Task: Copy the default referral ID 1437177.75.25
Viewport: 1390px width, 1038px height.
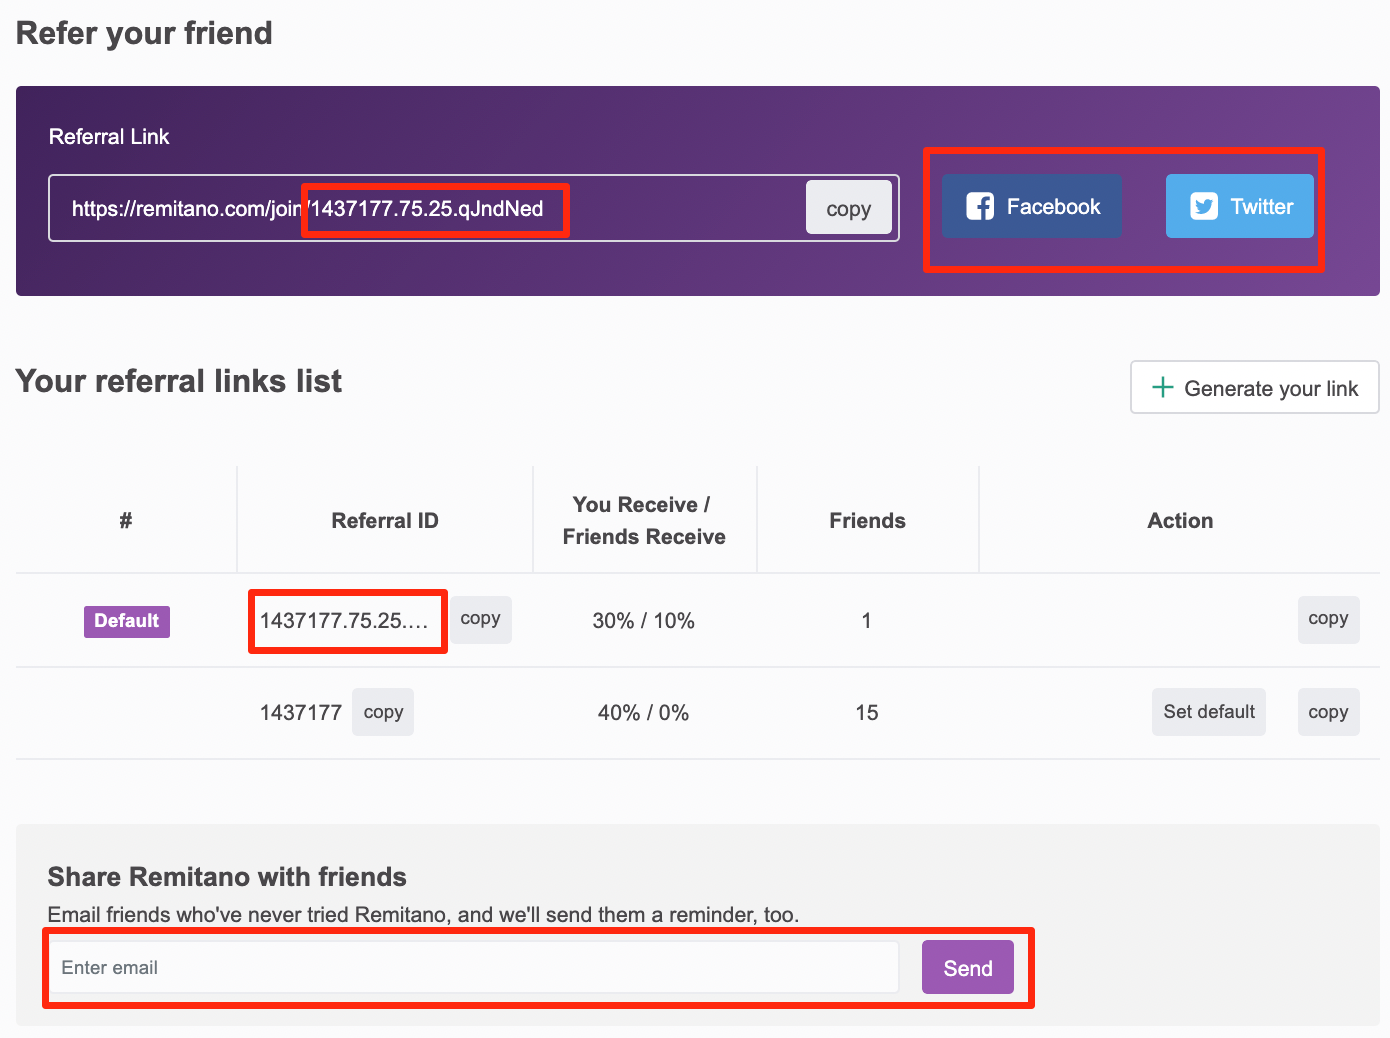Action: point(481,620)
